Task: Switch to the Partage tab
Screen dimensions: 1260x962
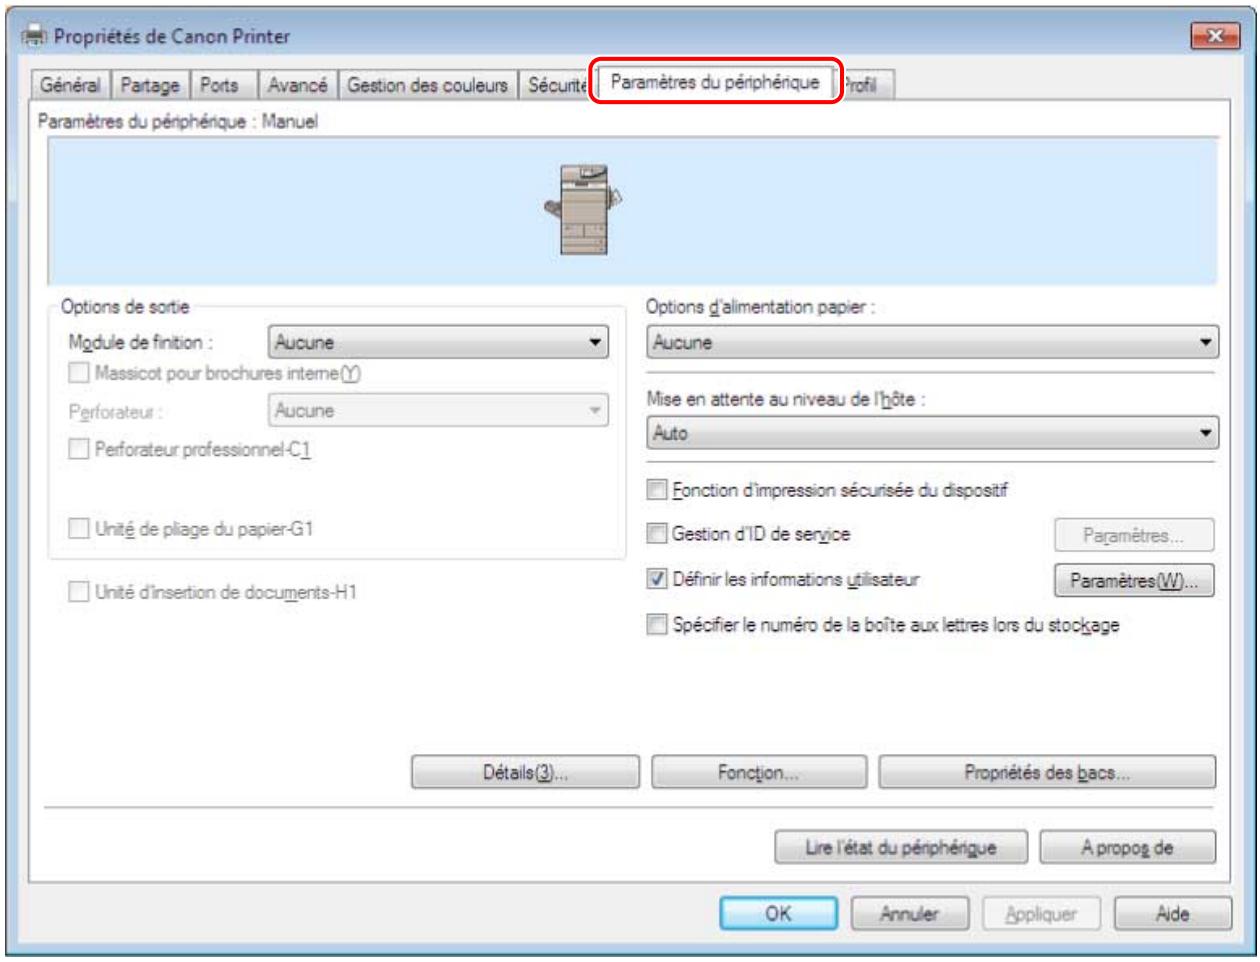Action: [x=150, y=86]
